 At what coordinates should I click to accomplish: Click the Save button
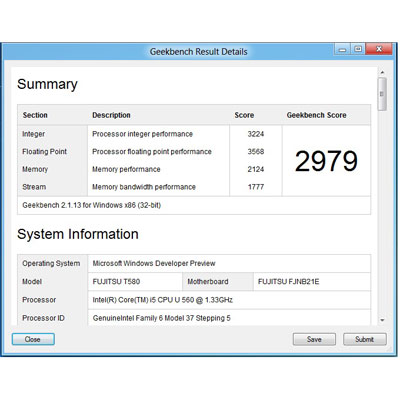(314, 339)
